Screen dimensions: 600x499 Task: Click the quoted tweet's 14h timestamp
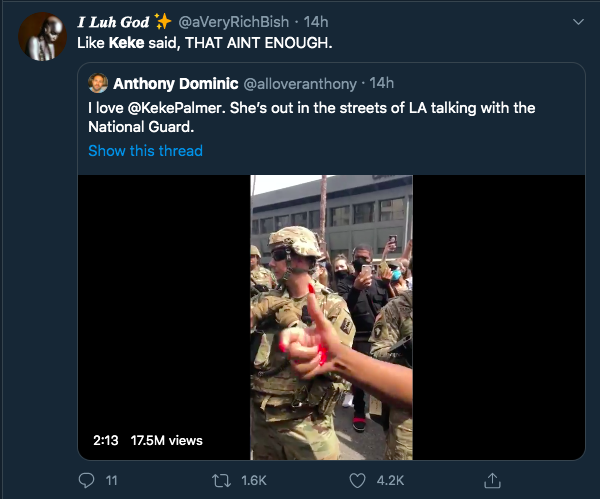[x=382, y=83]
